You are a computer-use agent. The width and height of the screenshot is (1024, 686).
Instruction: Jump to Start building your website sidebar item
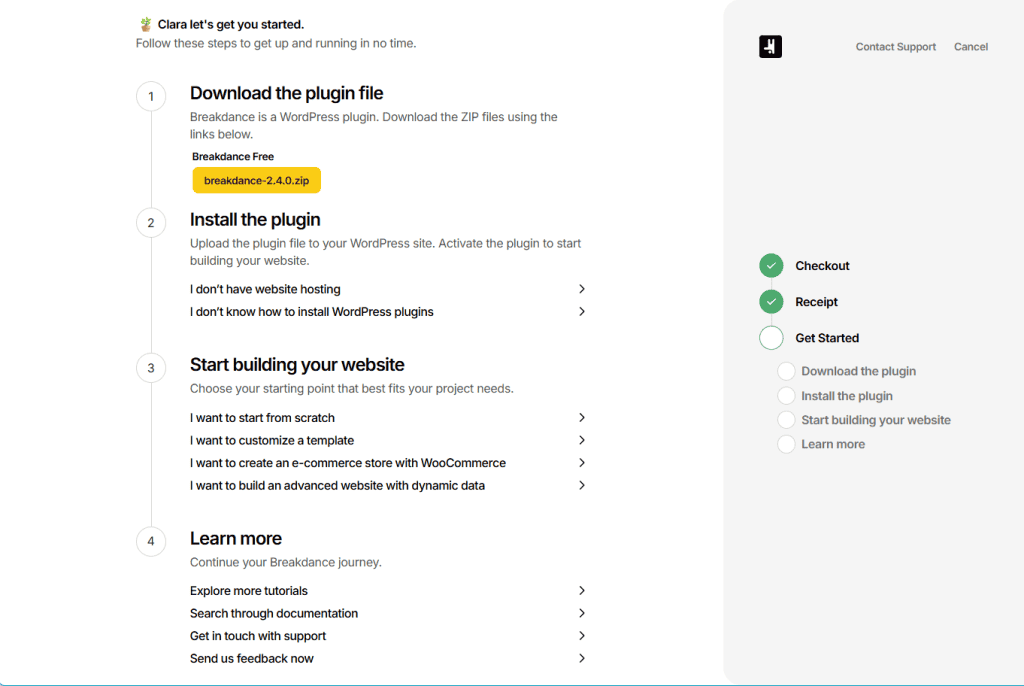click(876, 420)
